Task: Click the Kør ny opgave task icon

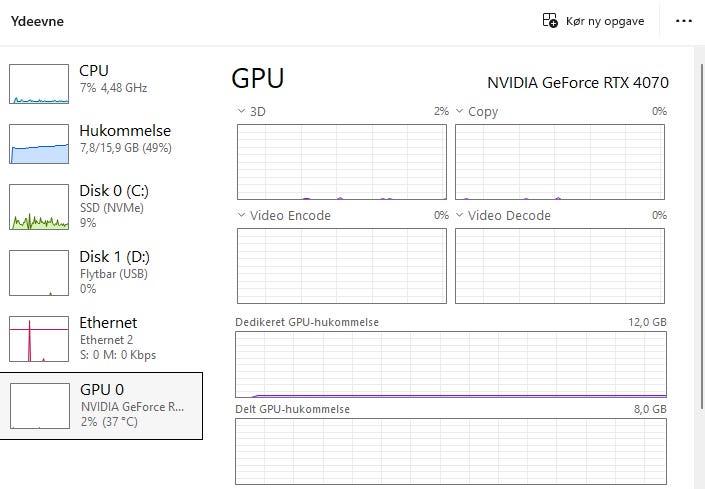Action: tap(550, 20)
